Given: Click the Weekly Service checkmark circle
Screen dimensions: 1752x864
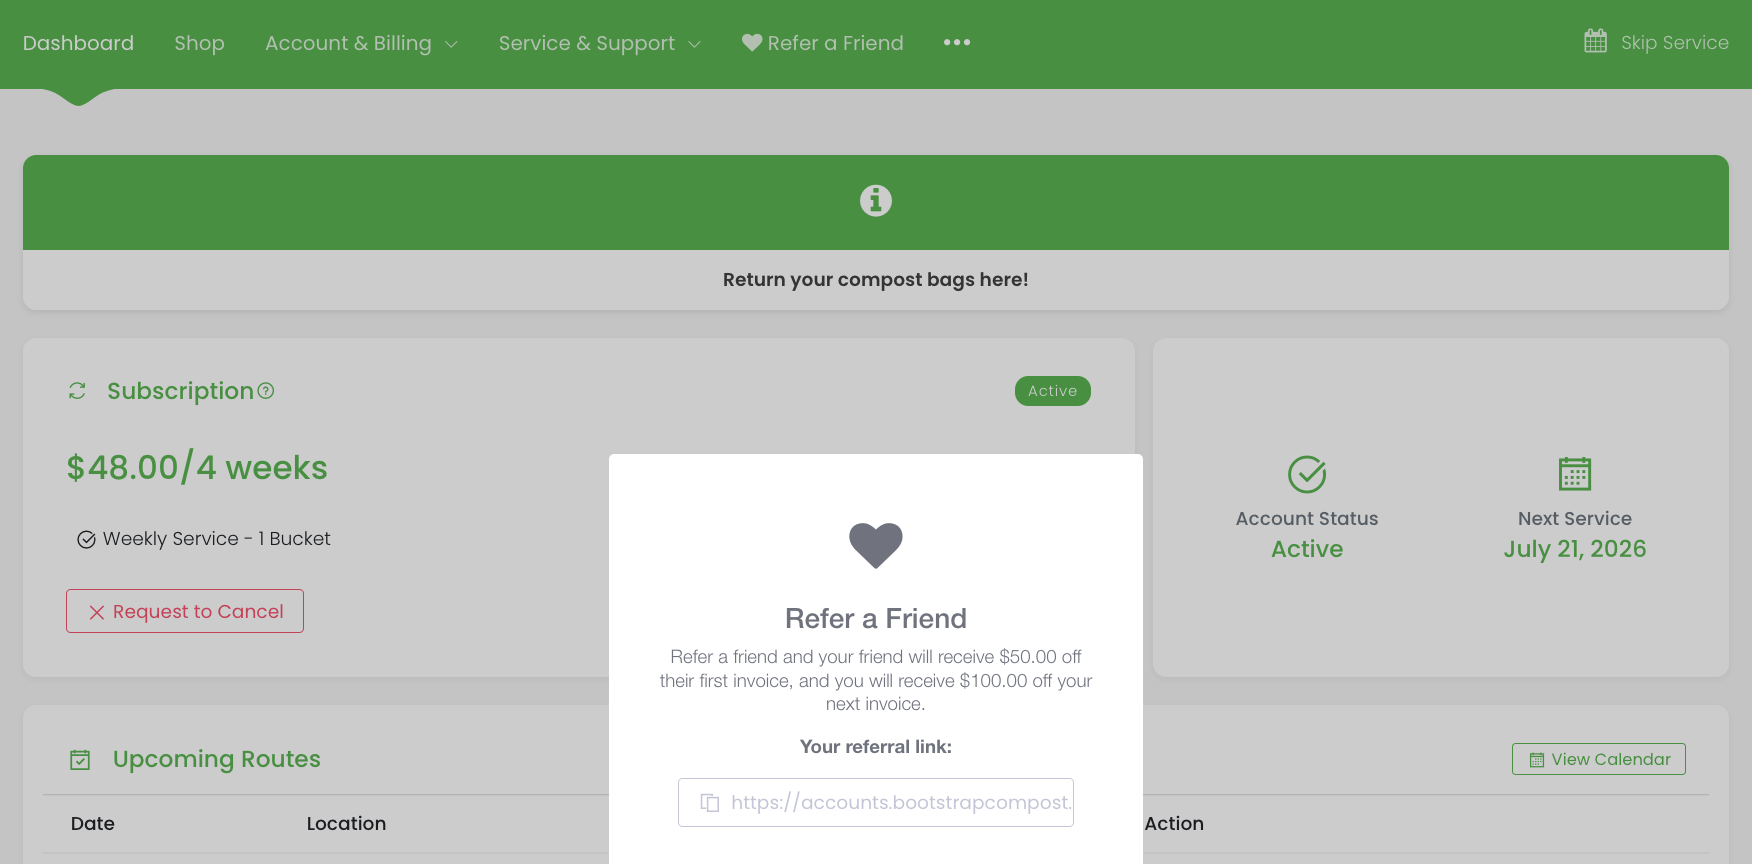Looking at the screenshot, I should click(x=87, y=540).
